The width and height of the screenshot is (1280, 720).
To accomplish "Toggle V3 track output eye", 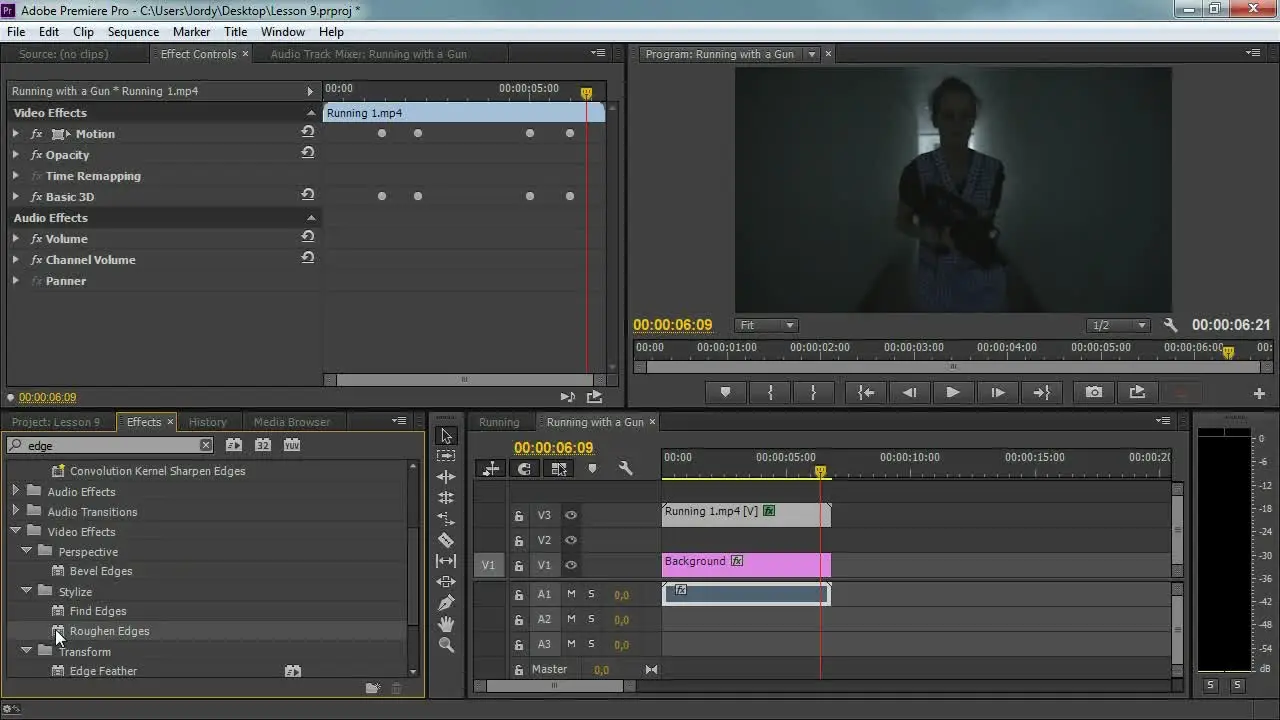I will click(571, 515).
